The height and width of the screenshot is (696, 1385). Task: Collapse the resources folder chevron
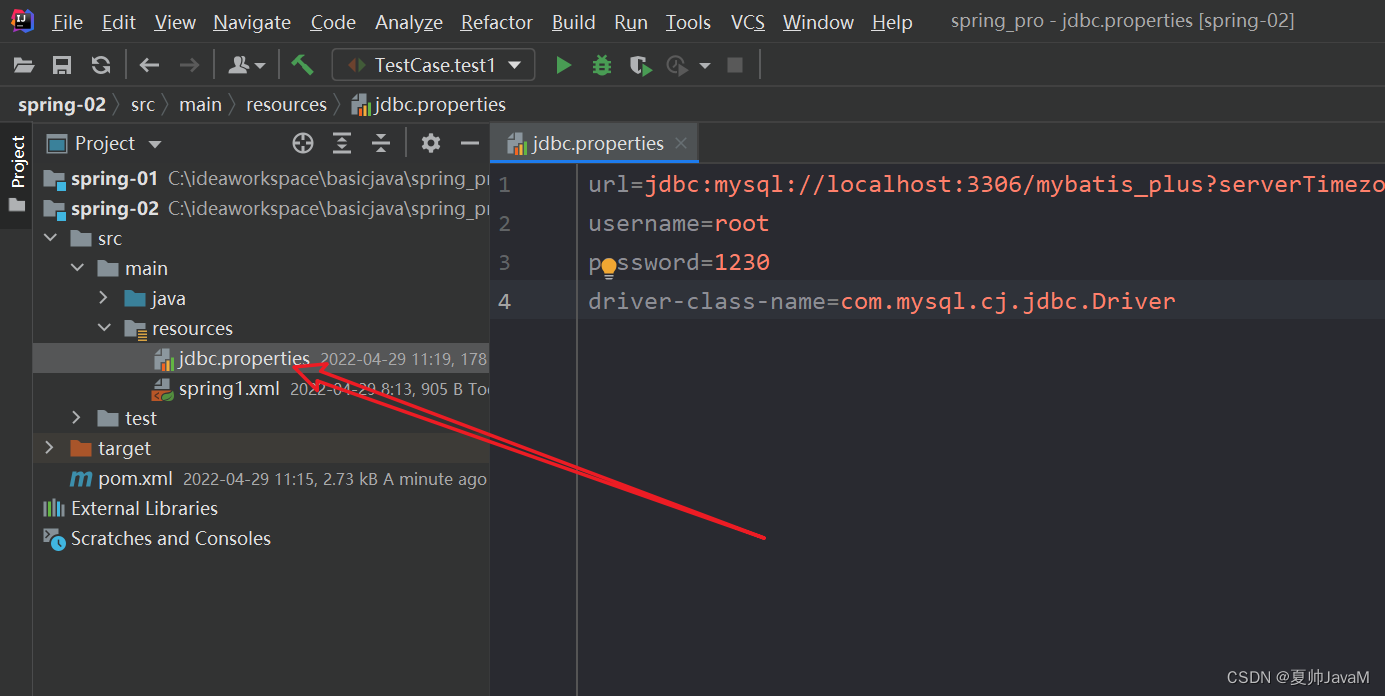(104, 329)
